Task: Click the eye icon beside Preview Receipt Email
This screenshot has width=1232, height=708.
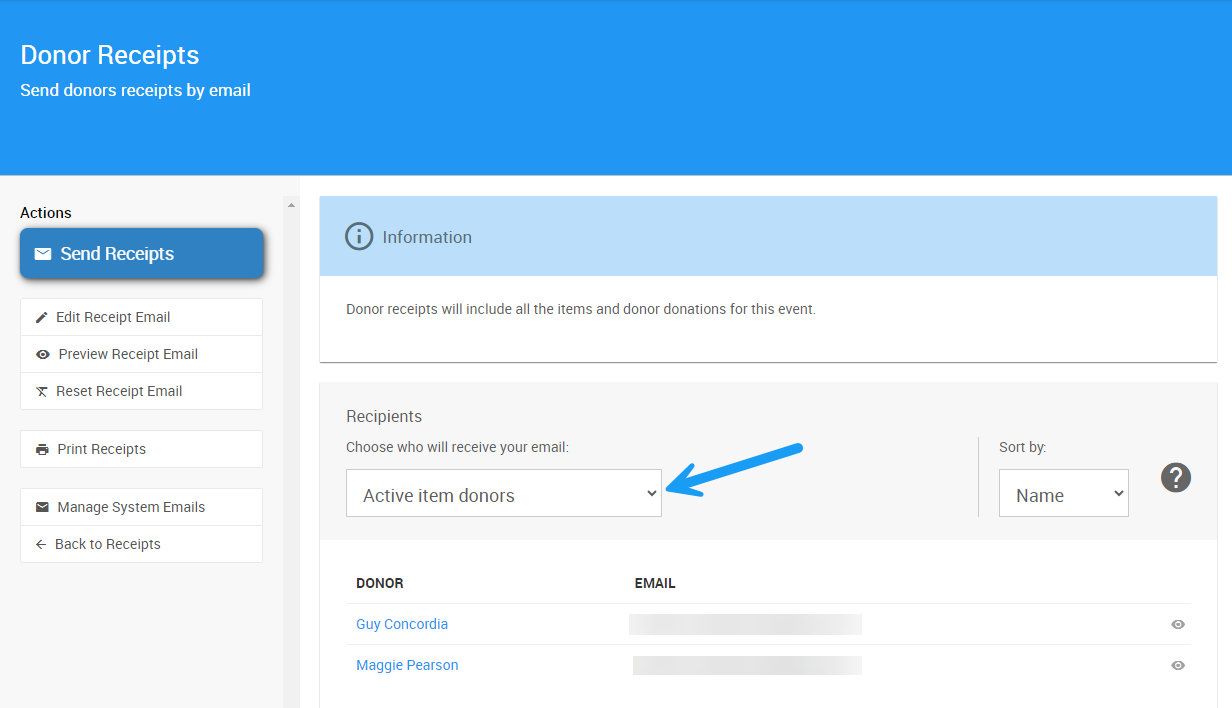Action: click(42, 354)
